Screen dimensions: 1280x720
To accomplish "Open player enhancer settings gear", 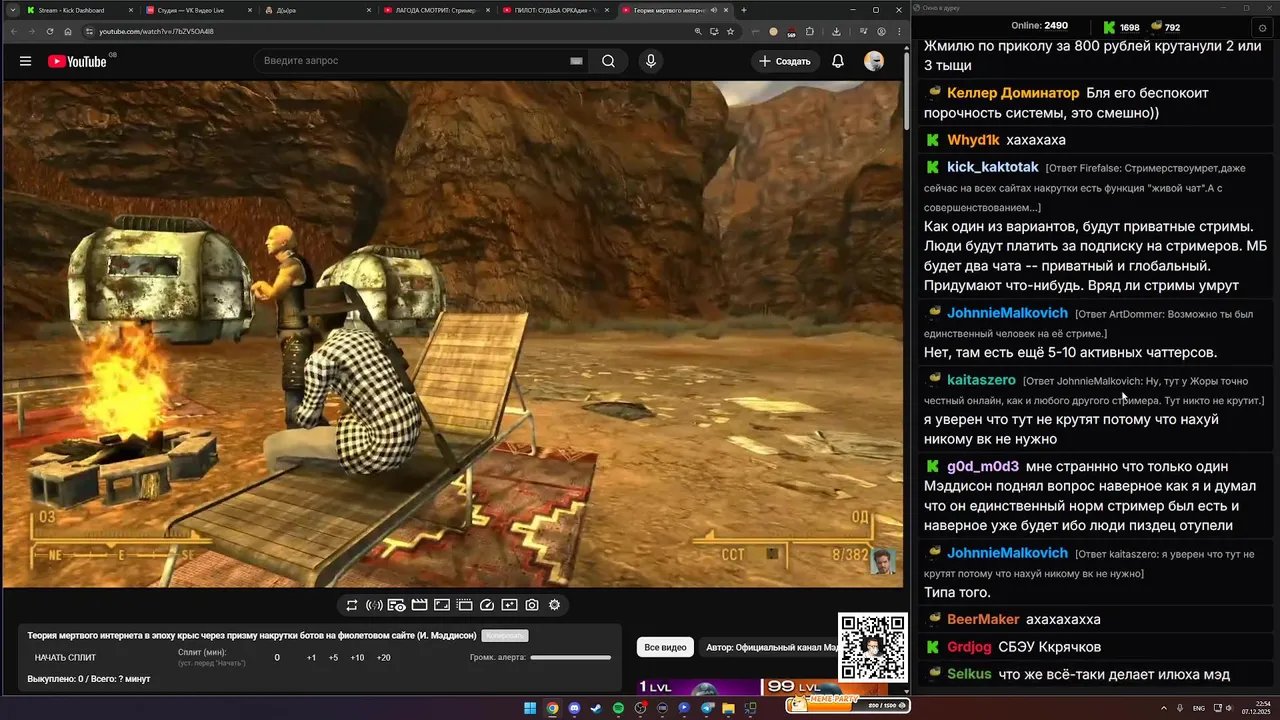I will click(554, 605).
